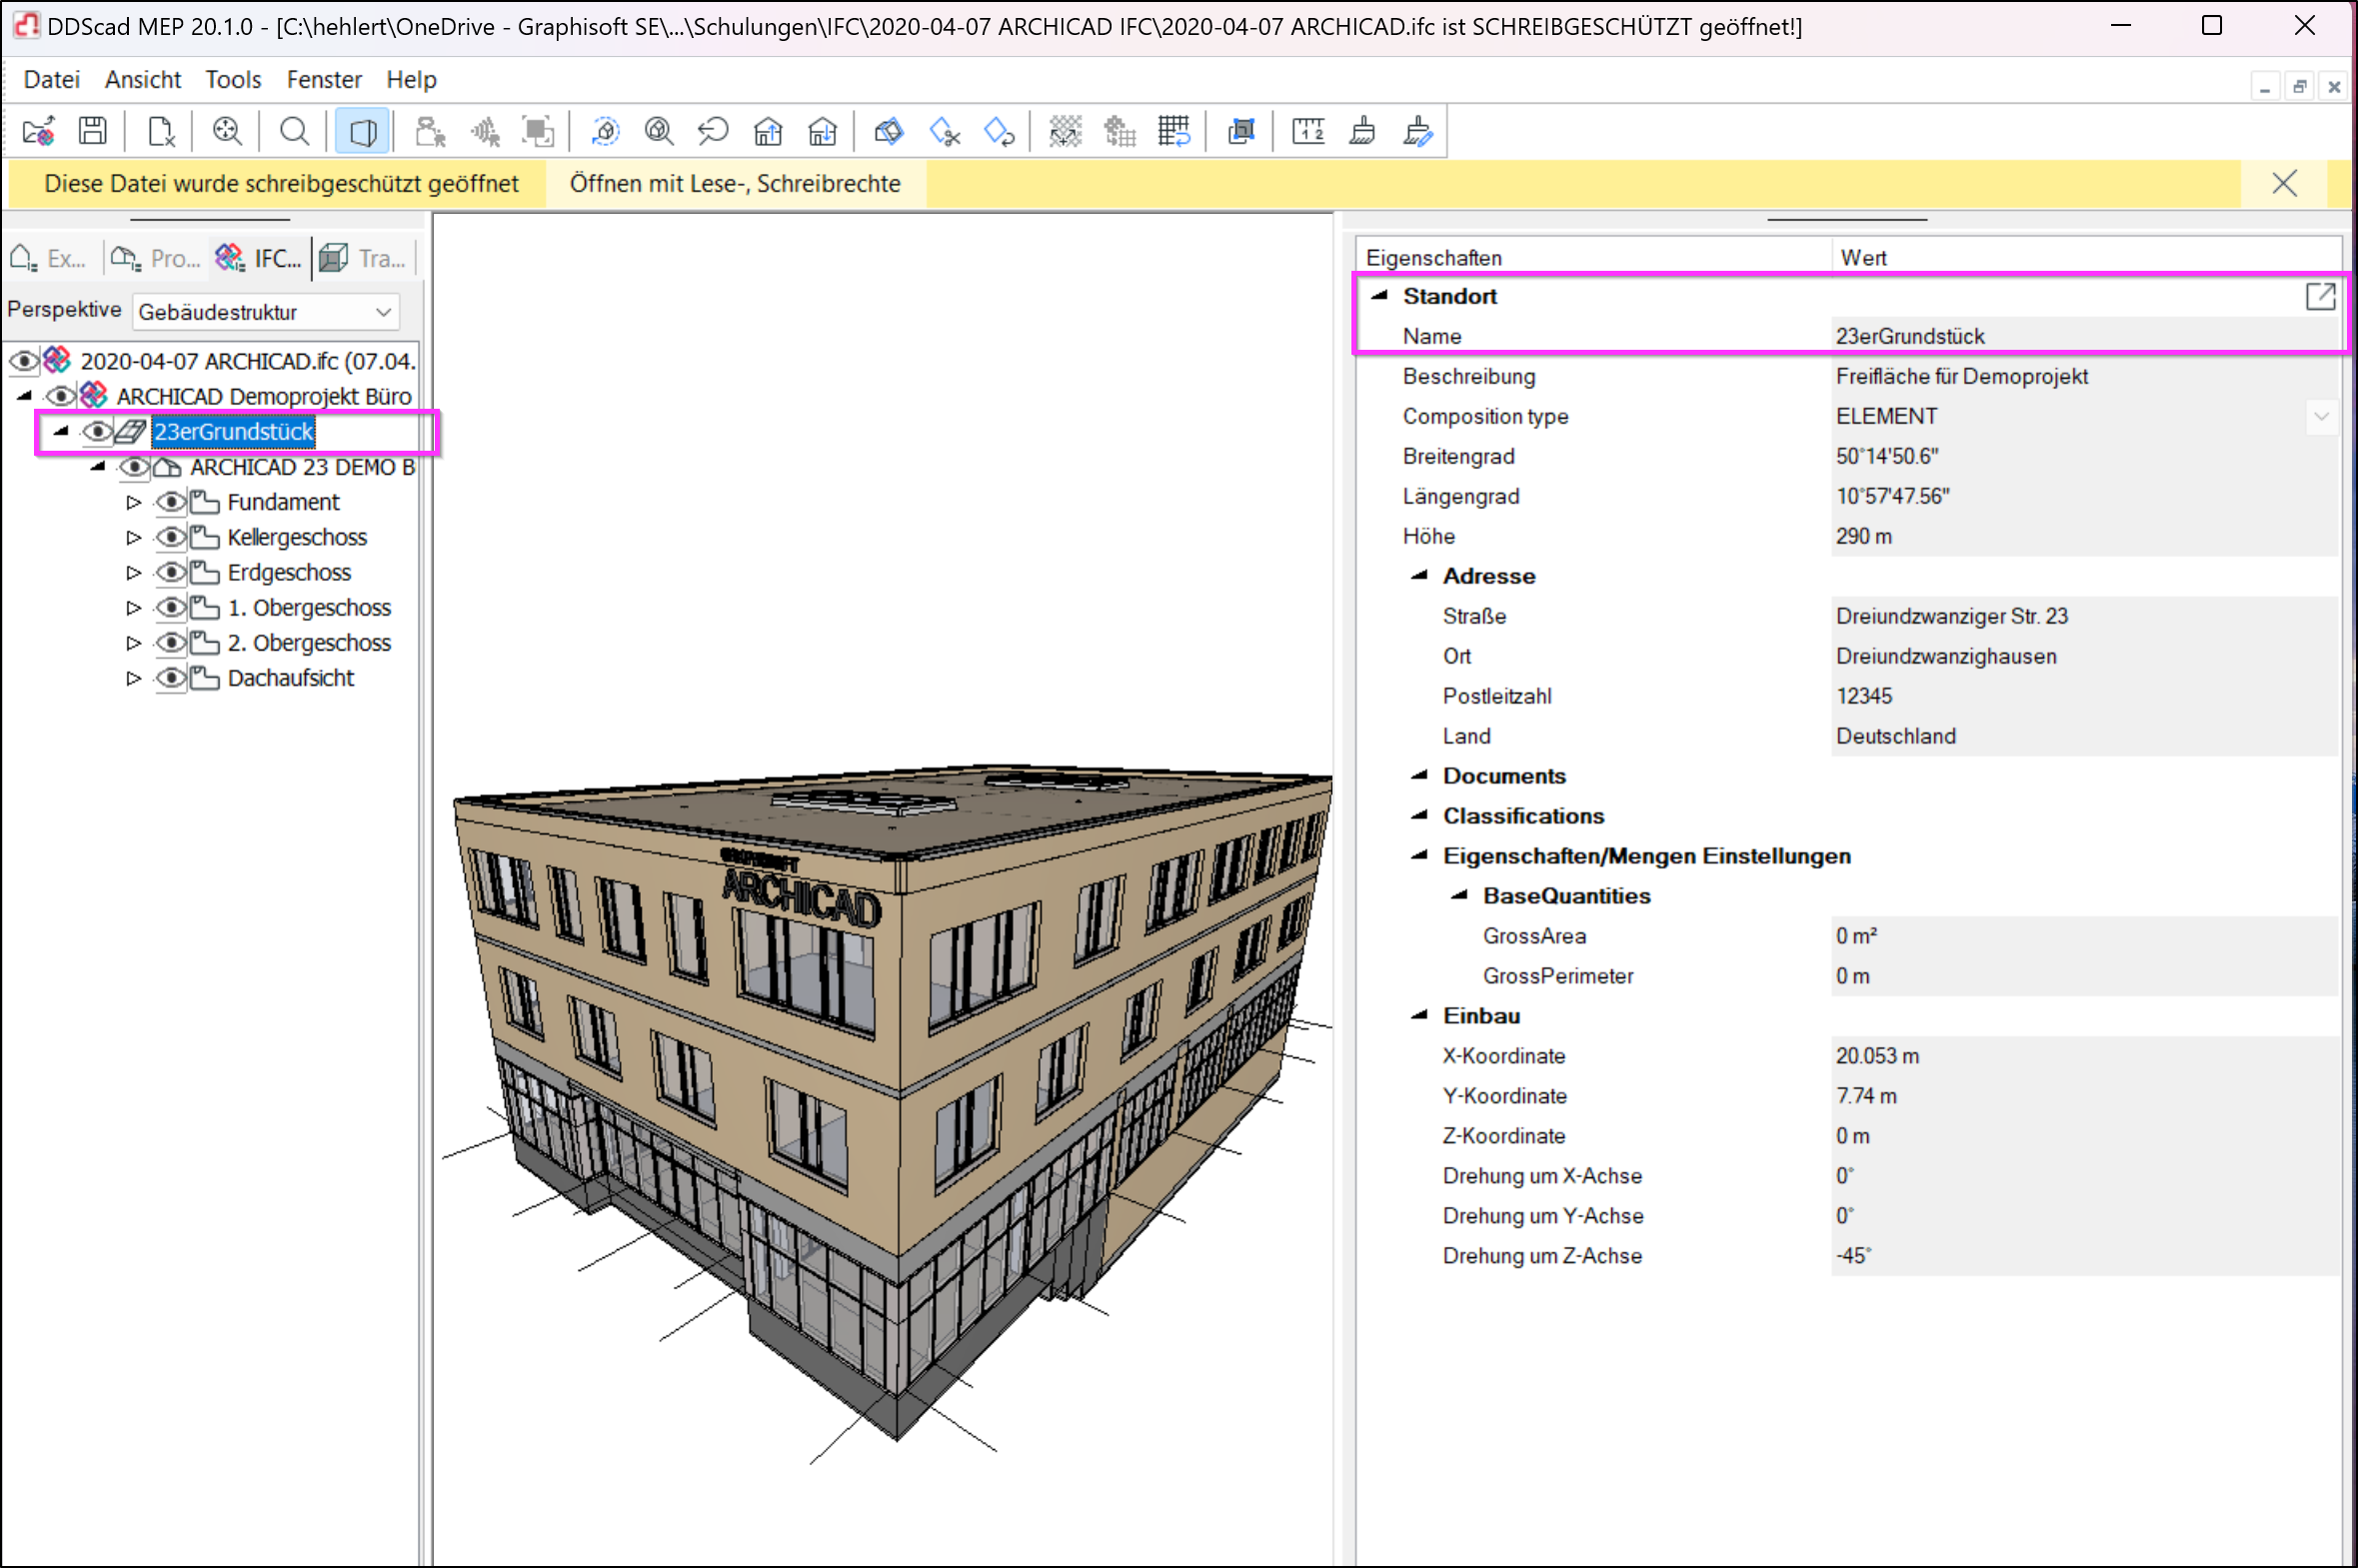Expand the Erdgeschoss tree node
The height and width of the screenshot is (1568, 2358).
pyautogui.click(x=133, y=572)
